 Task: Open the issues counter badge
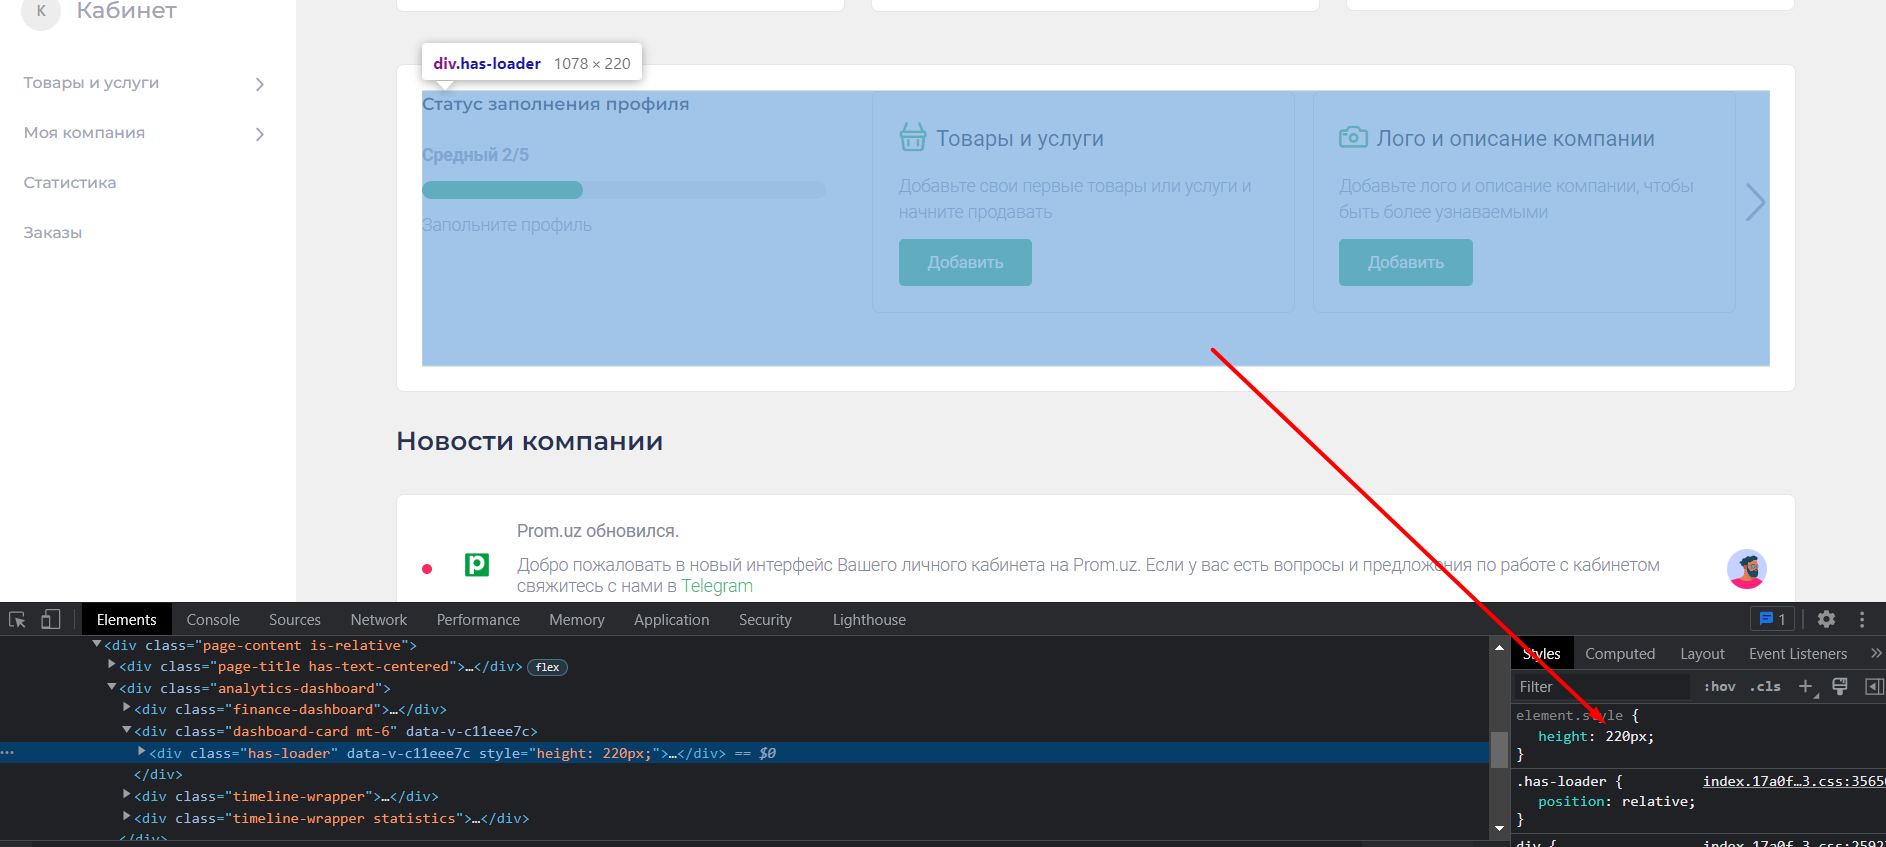[1772, 619]
